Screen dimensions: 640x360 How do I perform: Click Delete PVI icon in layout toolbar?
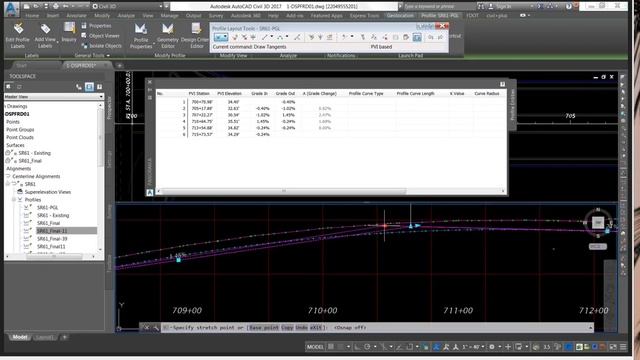pos(244,37)
